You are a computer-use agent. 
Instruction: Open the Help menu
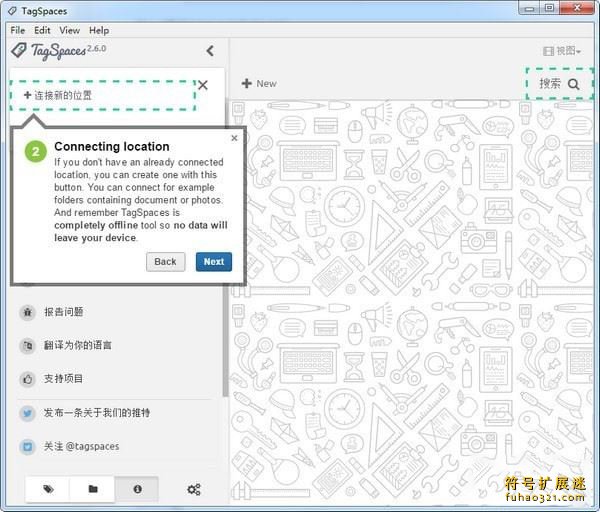99,30
